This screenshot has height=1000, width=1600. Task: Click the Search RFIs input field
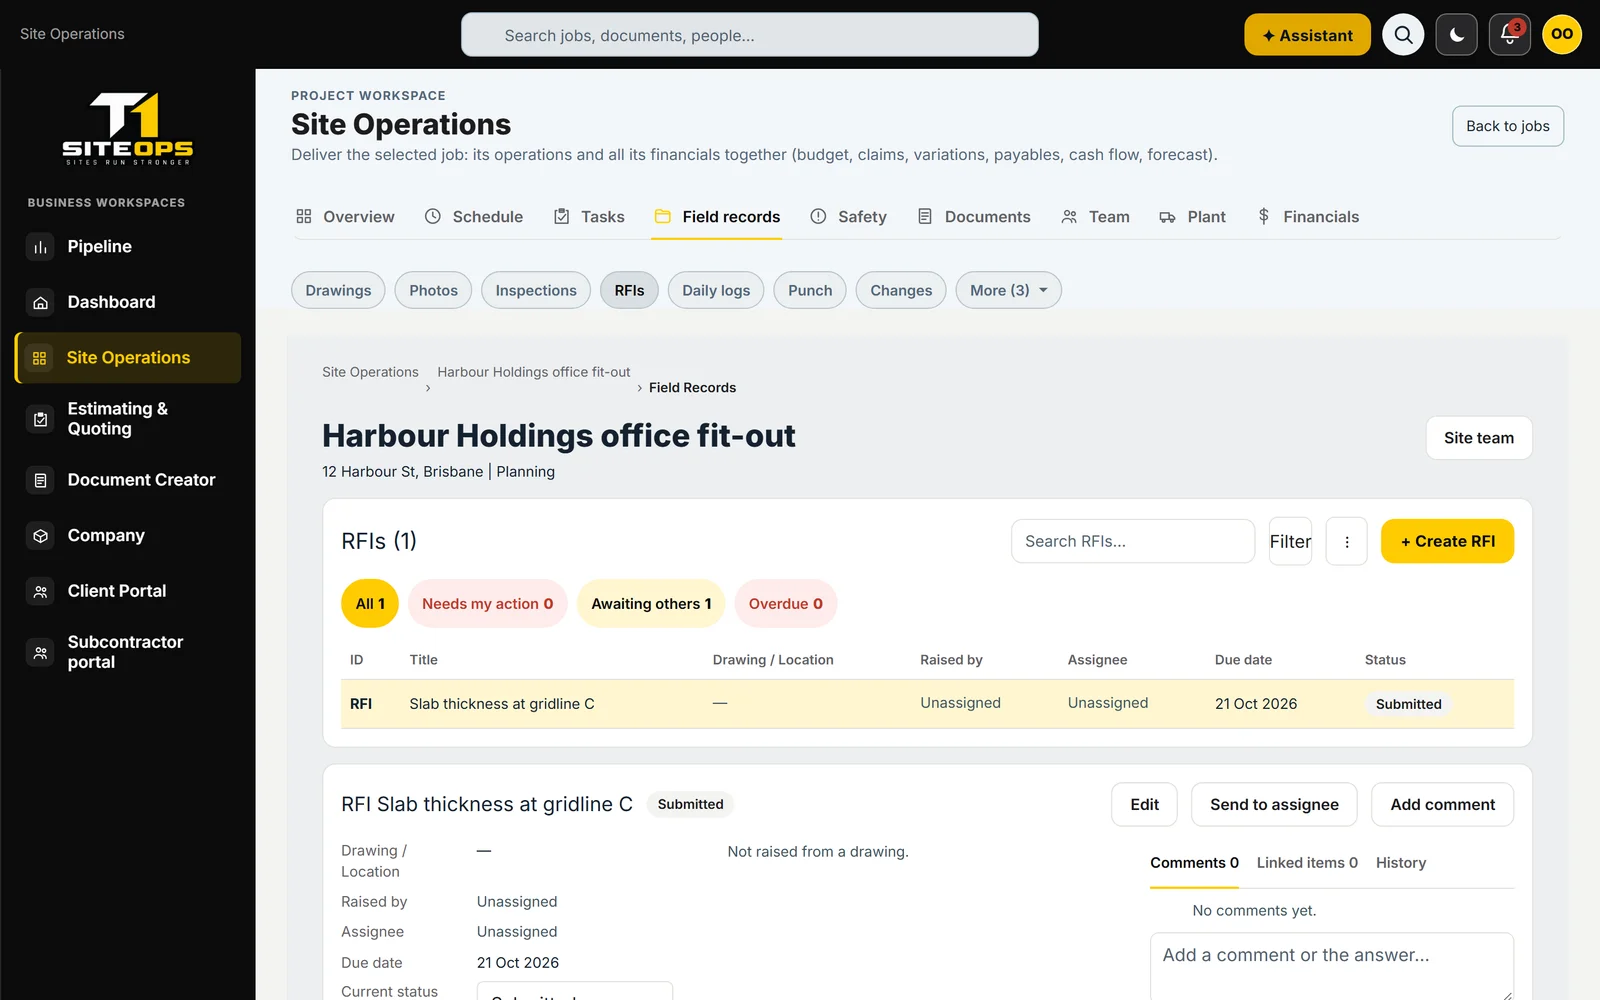click(1133, 542)
